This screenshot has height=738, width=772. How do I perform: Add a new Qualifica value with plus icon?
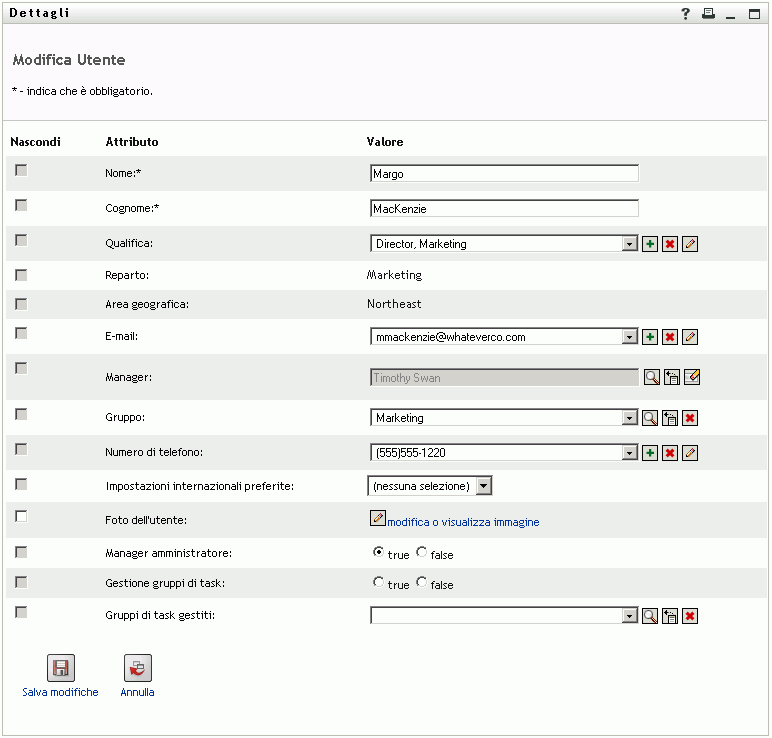click(650, 244)
